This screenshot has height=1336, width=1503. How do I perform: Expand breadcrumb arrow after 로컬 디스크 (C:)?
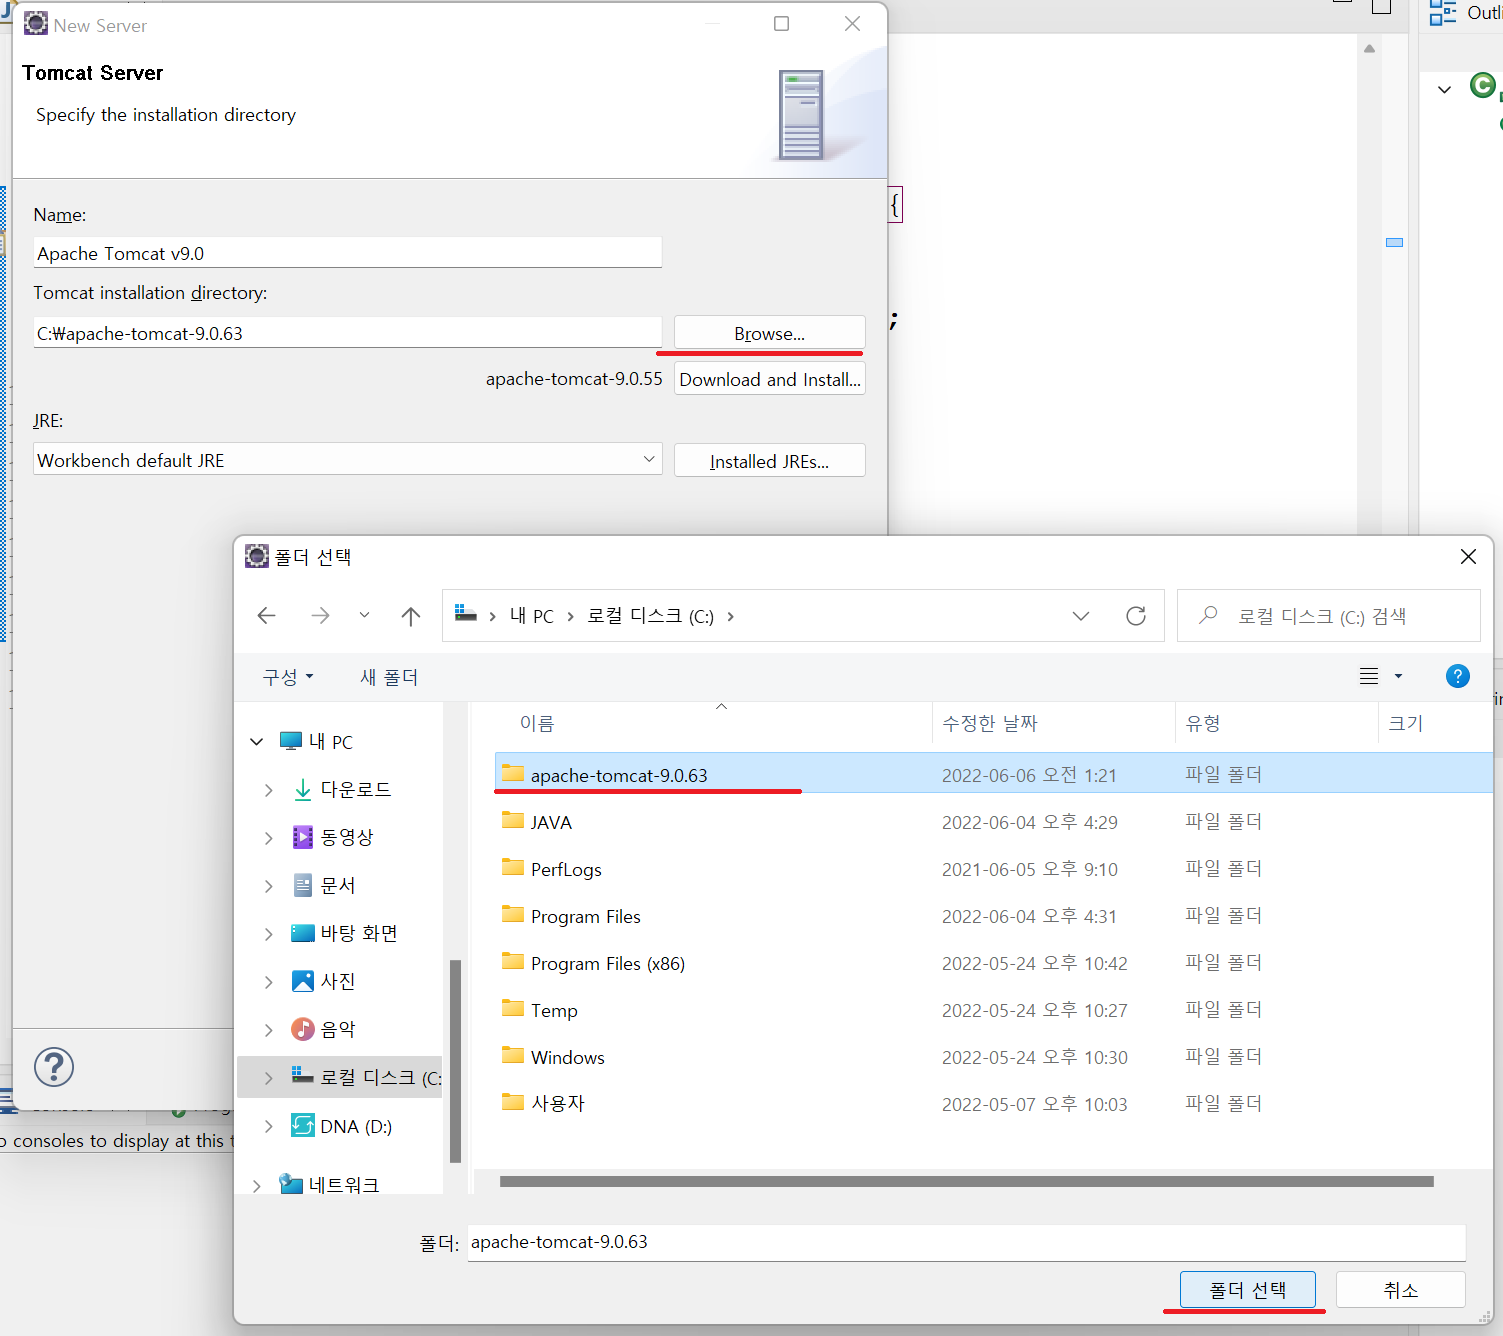(x=730, y=616)
